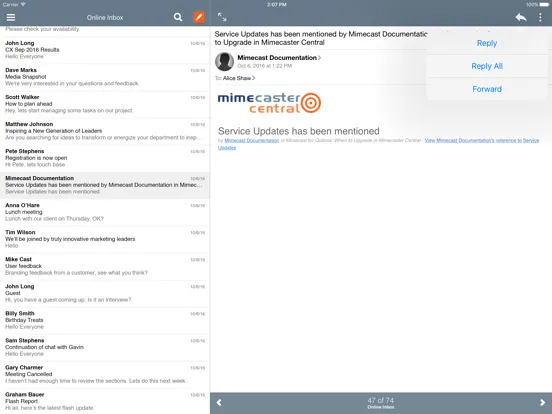Viewport: 552px width, 414px height.
Task: Open the Mimecast Documentation link in body
Action: coord(252,140)
